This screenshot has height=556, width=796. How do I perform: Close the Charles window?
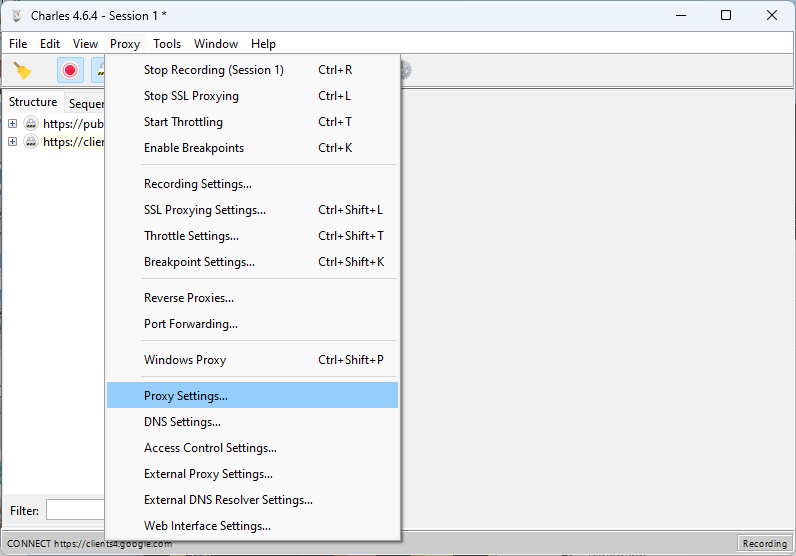coord(772,15)
